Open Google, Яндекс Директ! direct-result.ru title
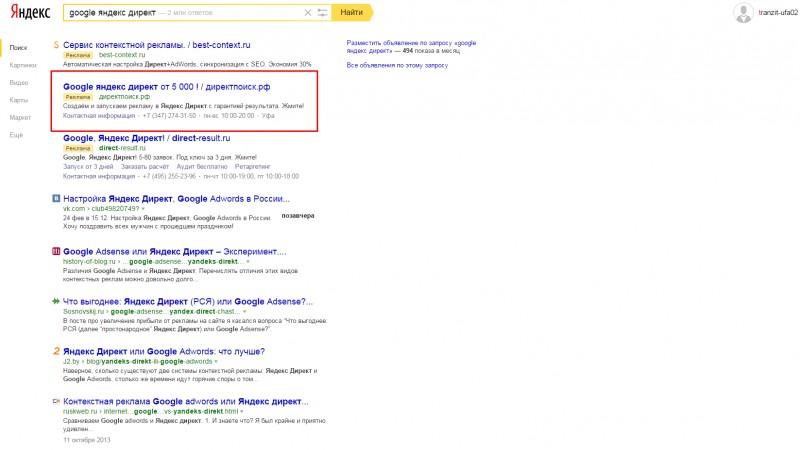The height and width of the screenshot is (450, 800). pyautogui.click(x=146, y=138)
